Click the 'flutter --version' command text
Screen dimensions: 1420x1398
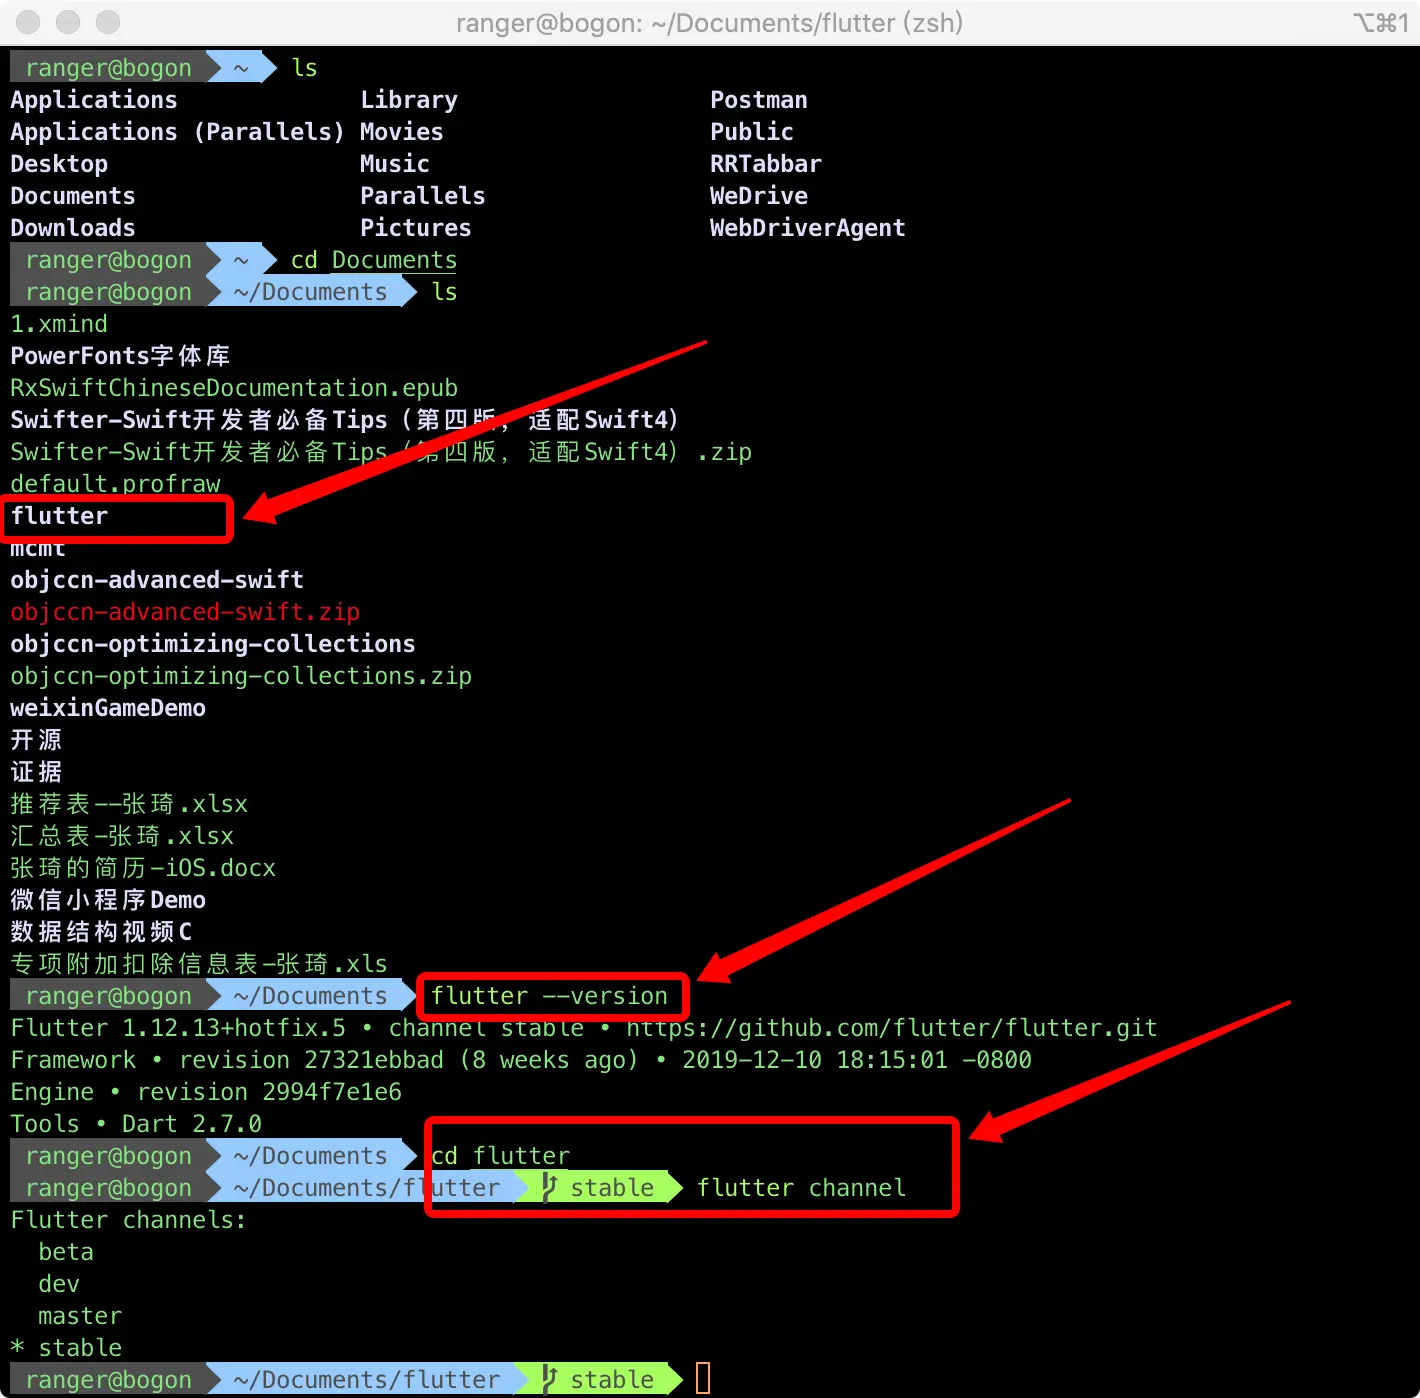tap(550, 996)
